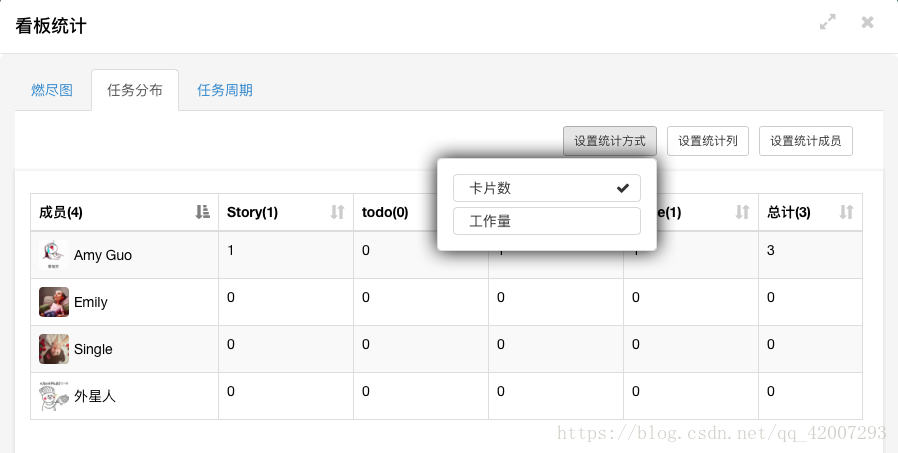Choose 卡片数 statistic mode
The width and height of the screenshot is (898, 453).
[x=547, y=188]
